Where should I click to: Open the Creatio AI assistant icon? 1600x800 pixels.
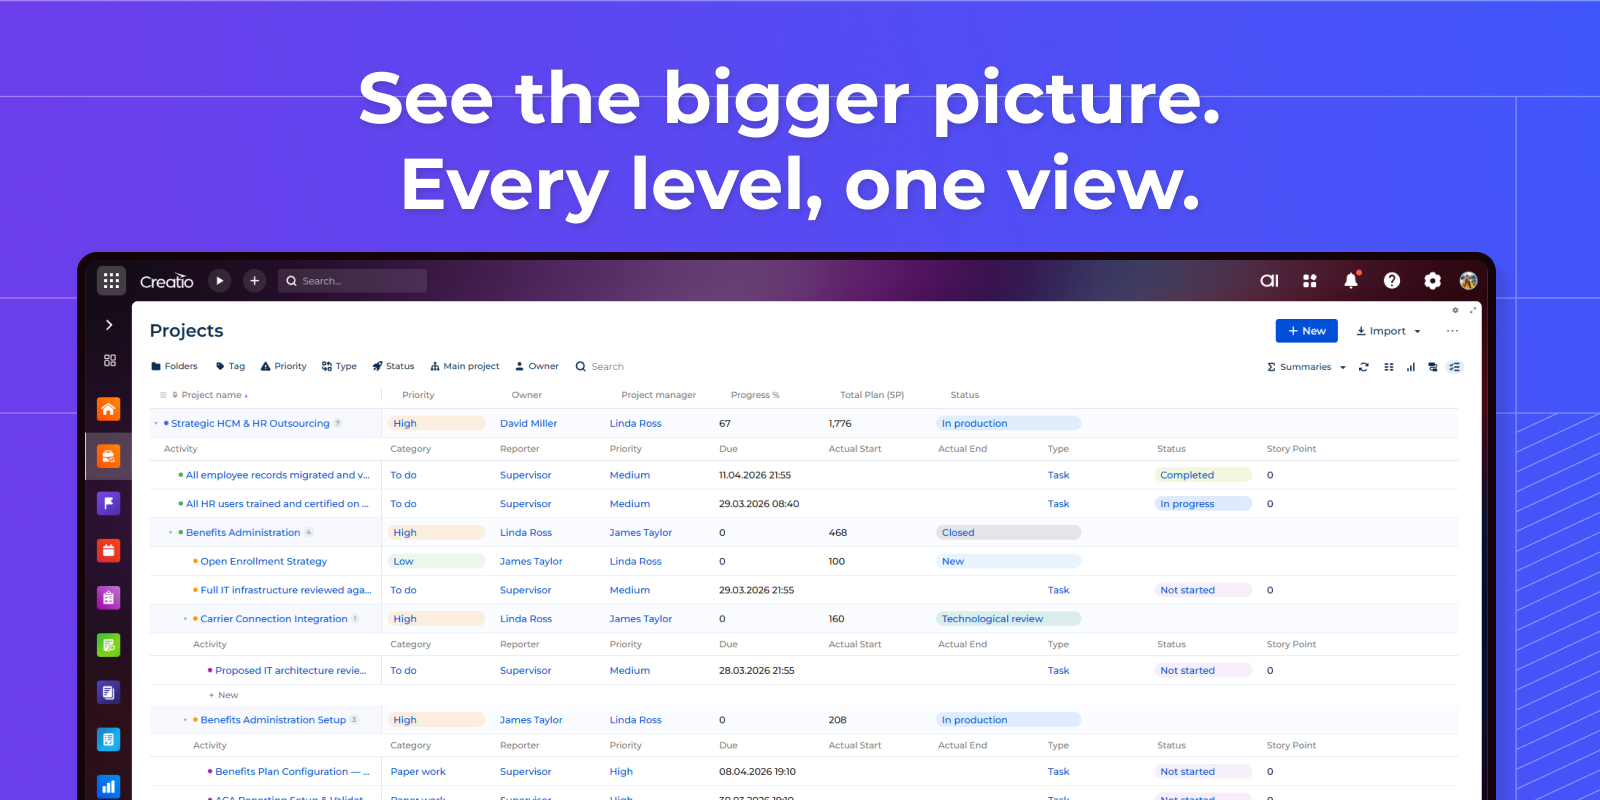(1269, 281)
